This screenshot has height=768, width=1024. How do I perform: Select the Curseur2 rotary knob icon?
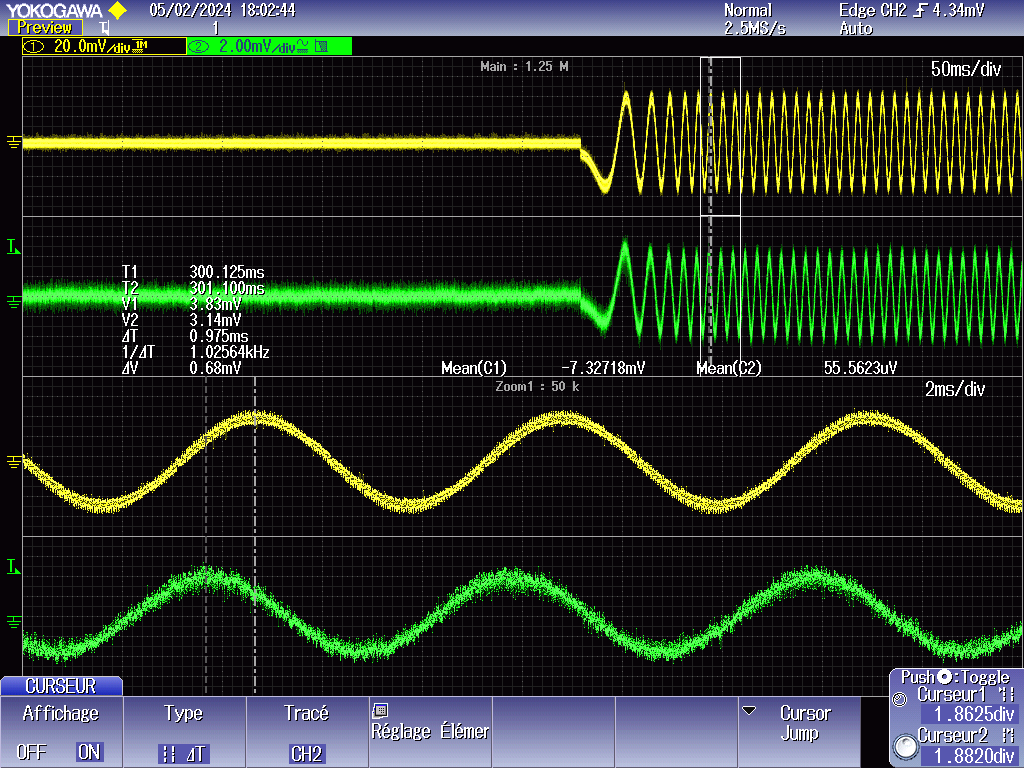[x=904, y=745]
